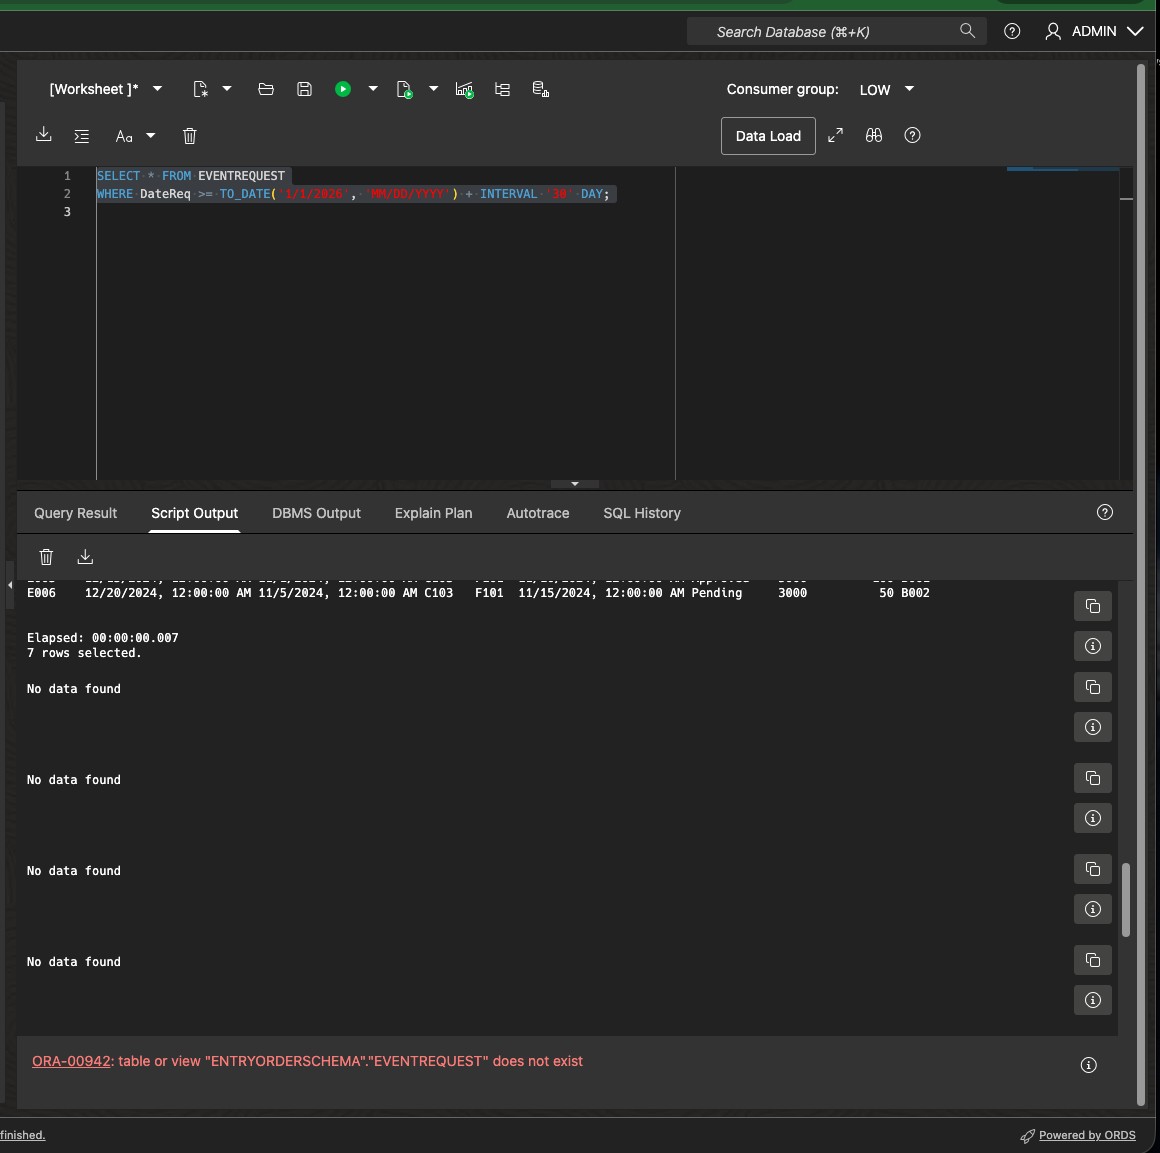Click the Run Script icon
This screenshot has width=1160, height=1153.
(404, 89)
